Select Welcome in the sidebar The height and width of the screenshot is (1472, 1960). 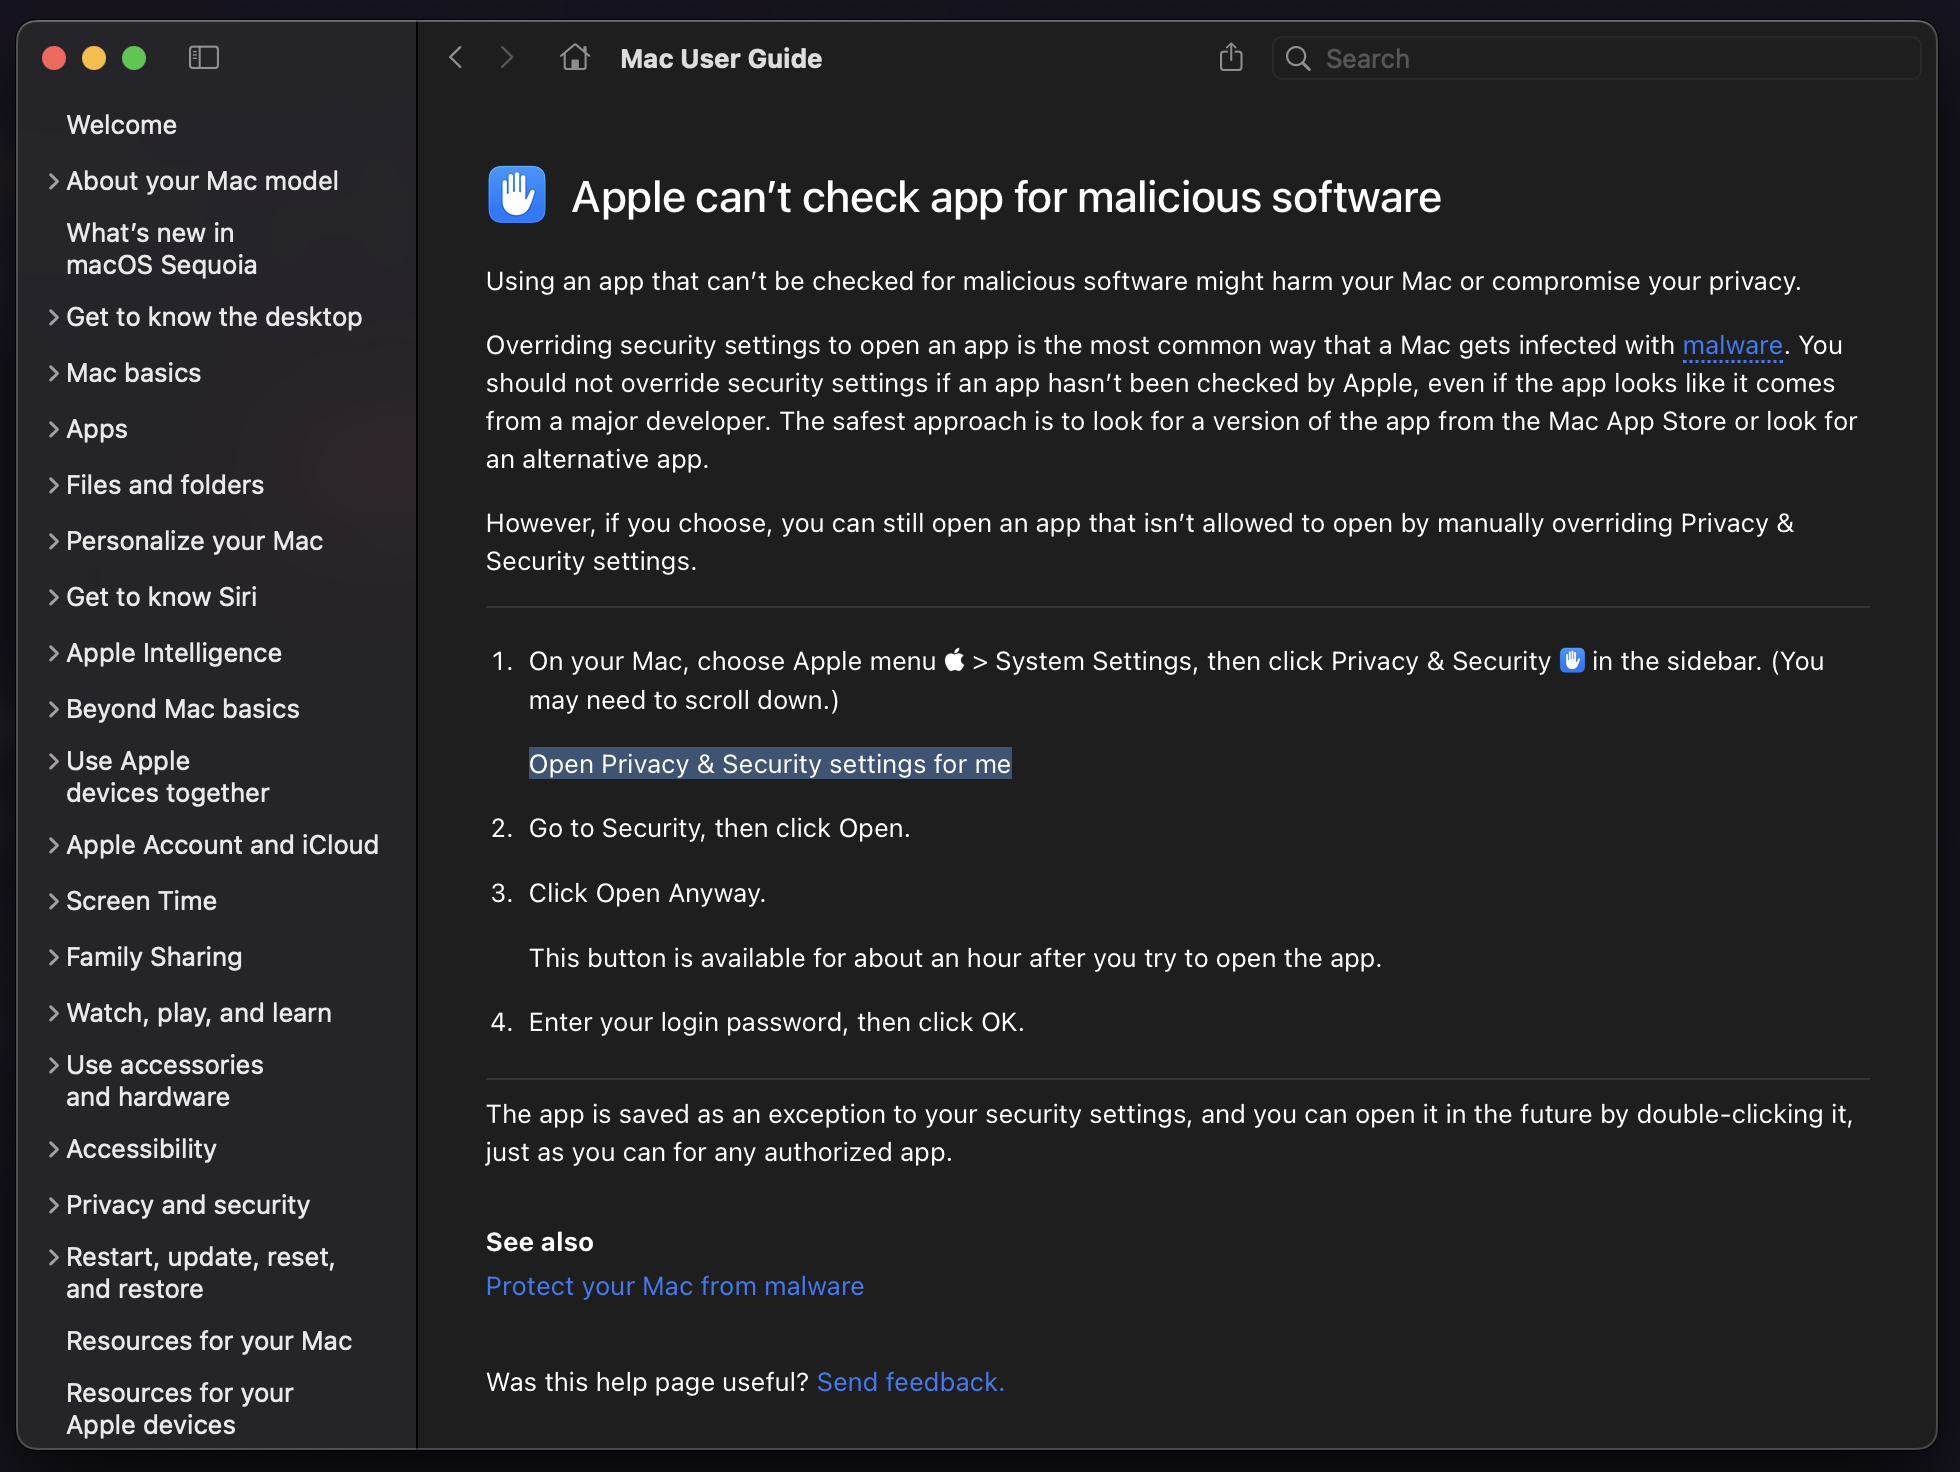coord(121,124)
